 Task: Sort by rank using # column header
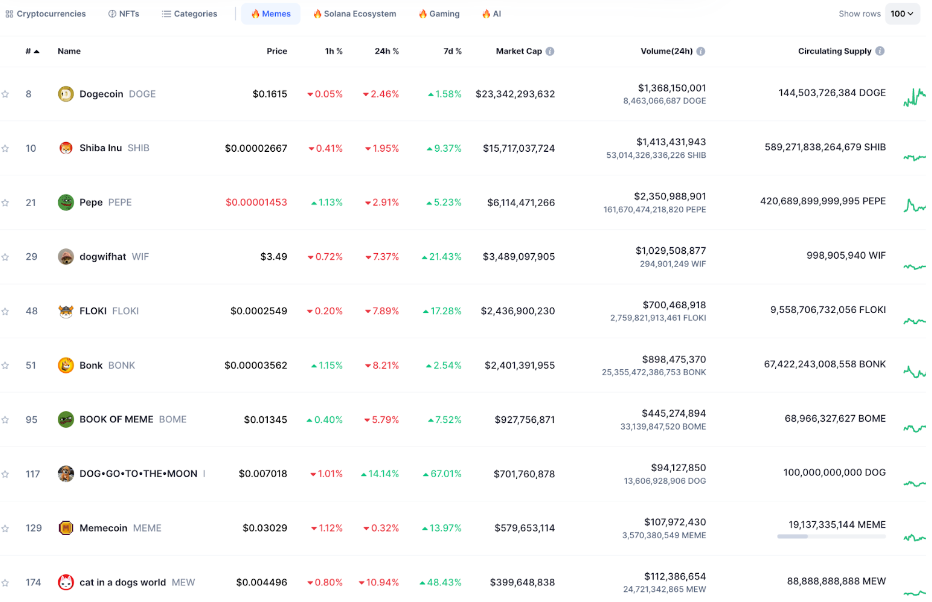pyautogui.click(x=32, y=51)
